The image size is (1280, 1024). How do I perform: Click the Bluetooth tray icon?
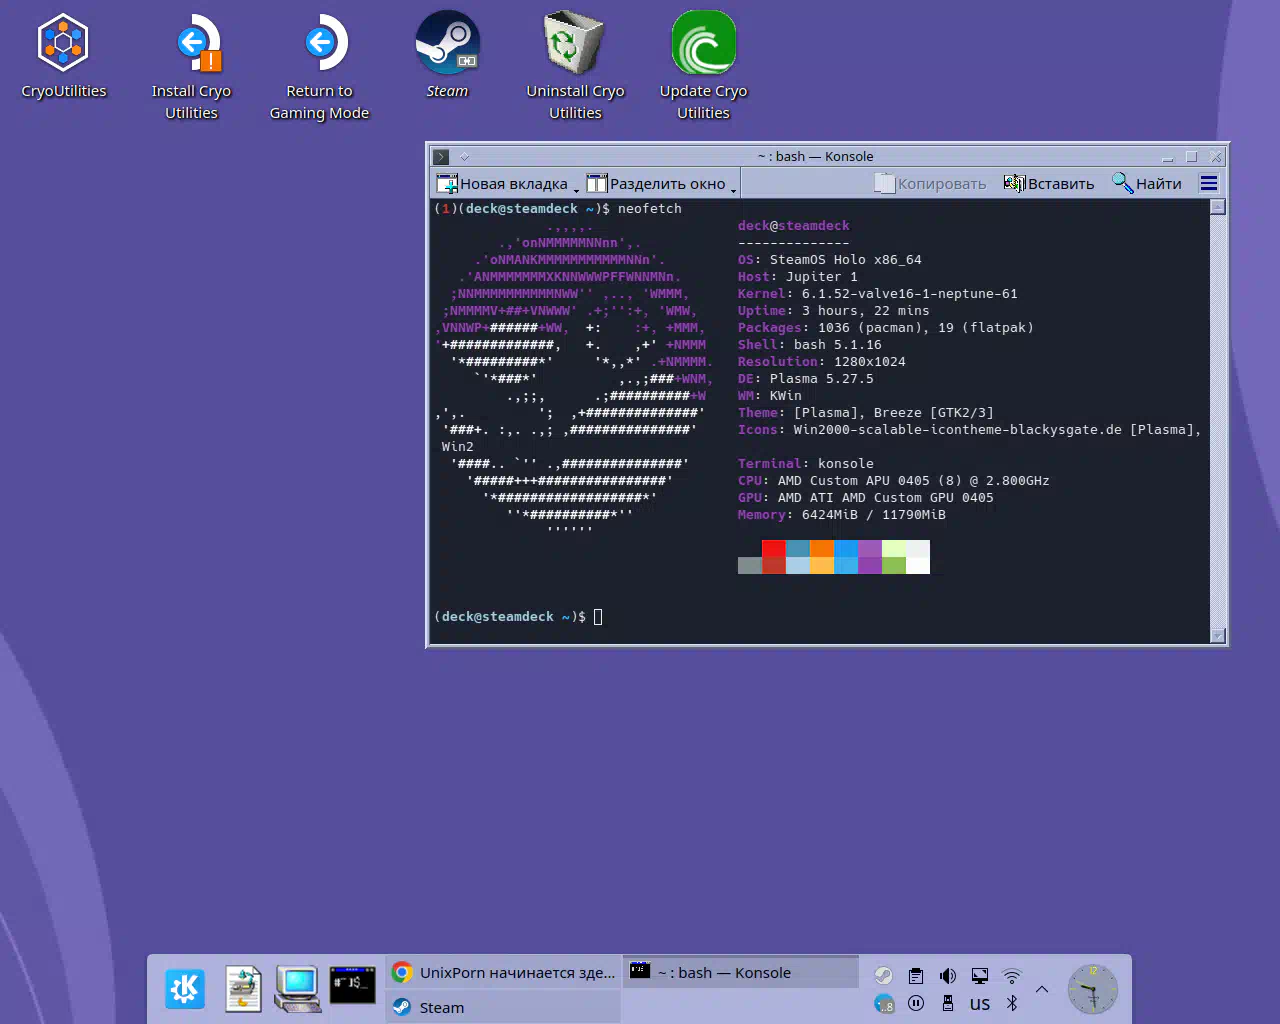[x=1012, y=1003]
